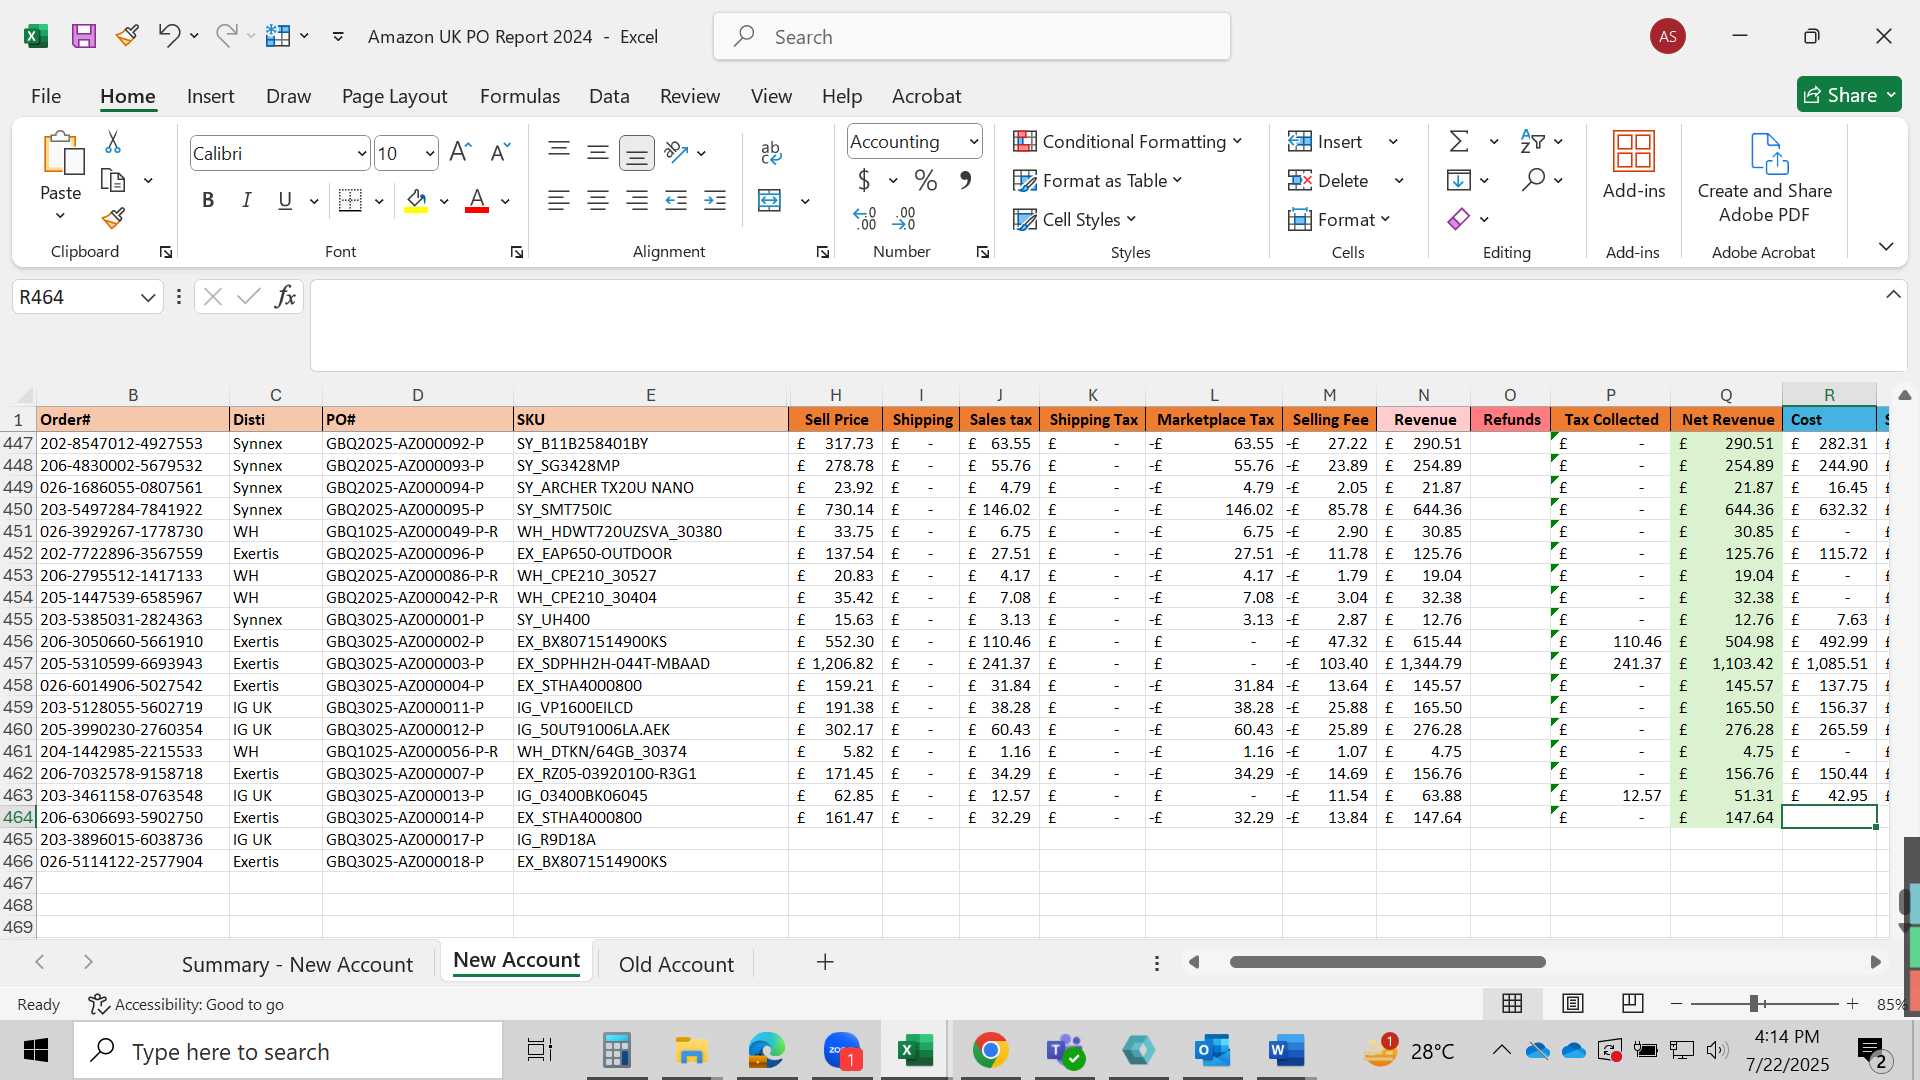Click the Save icon in the quick access toolbar
This screenshot has width=1920, height=1080.
click(x=83, y=36)
